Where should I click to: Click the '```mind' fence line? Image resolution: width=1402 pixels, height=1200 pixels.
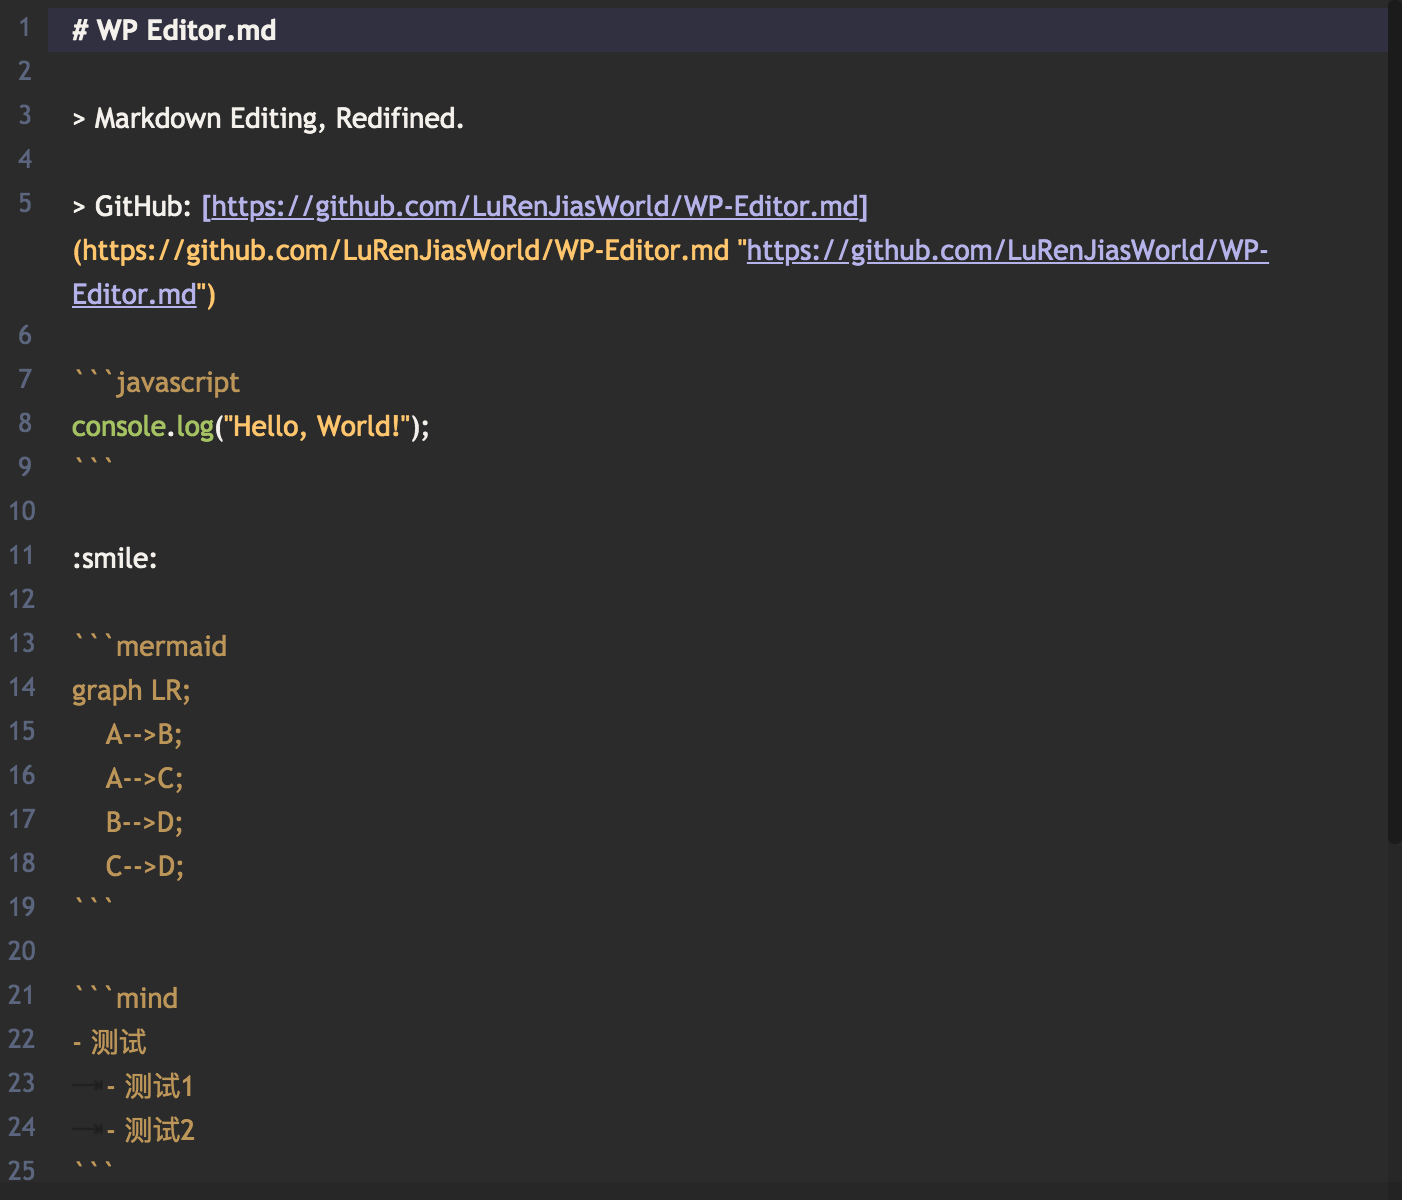tap(125, 998)
